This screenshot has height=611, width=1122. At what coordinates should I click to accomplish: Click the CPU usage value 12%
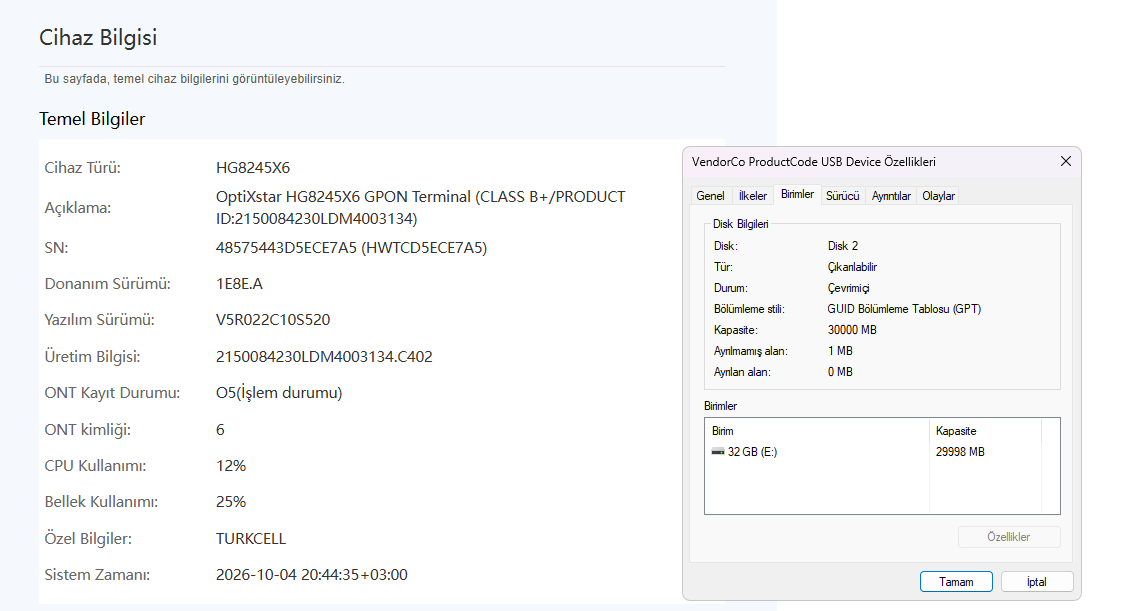click(231, 466)
